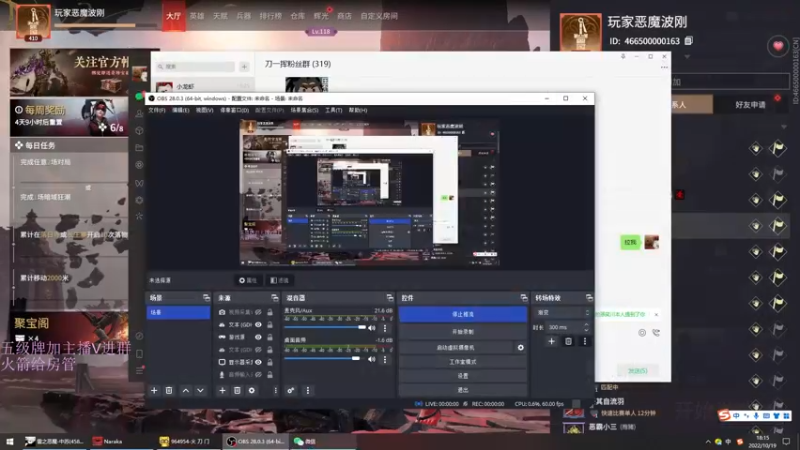The width and height of the screenshot is (800, 450).
Task: Toggle lock on 游戏源 source
Action: coord(270,337)
